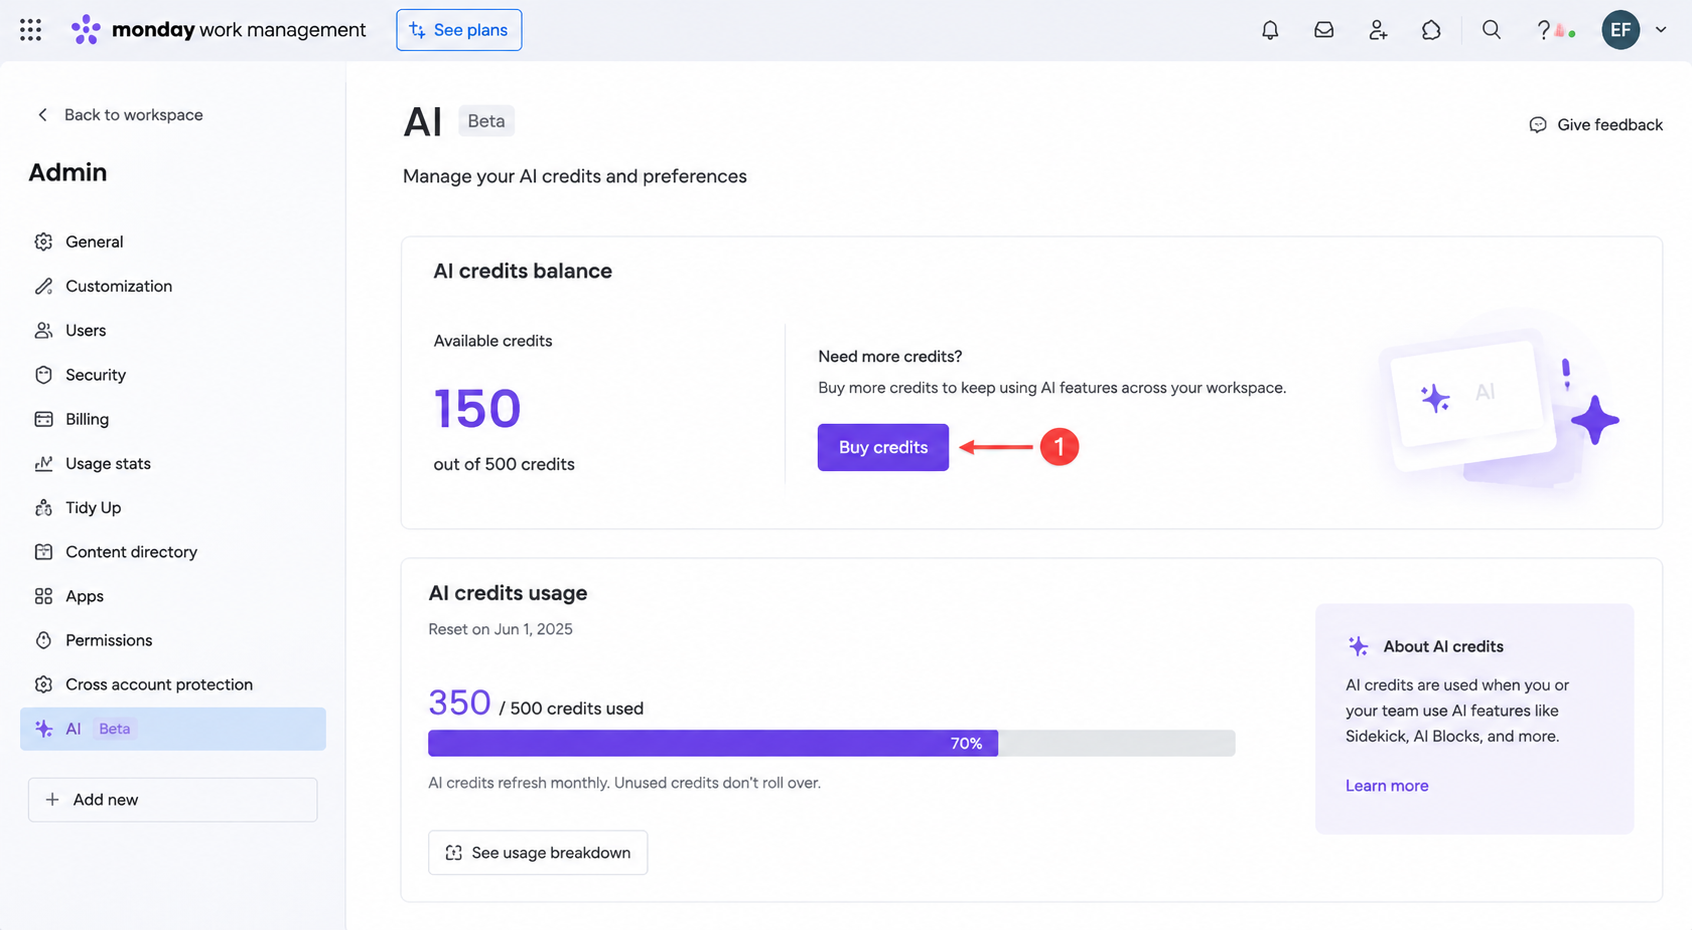Click the Apps grid icon in sidebar
The image size is (1692, 930).
[x=43, y=596]
